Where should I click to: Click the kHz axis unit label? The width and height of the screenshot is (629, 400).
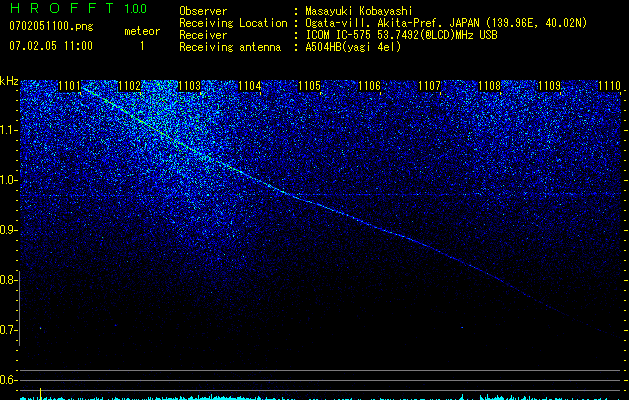pos(9,81)
